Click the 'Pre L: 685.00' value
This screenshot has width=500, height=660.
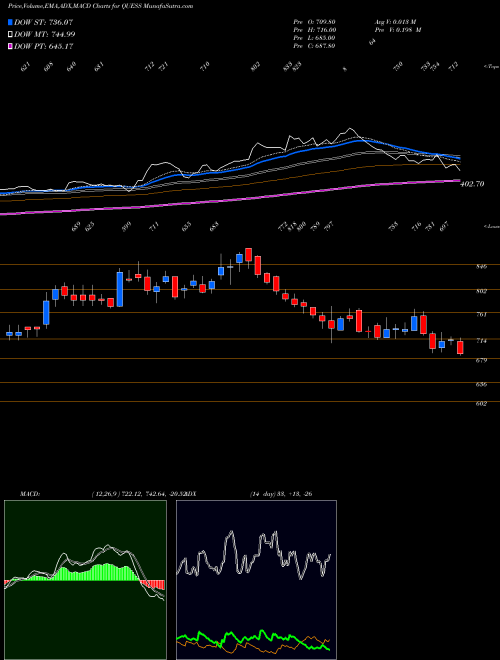click(x=314, y=38)
